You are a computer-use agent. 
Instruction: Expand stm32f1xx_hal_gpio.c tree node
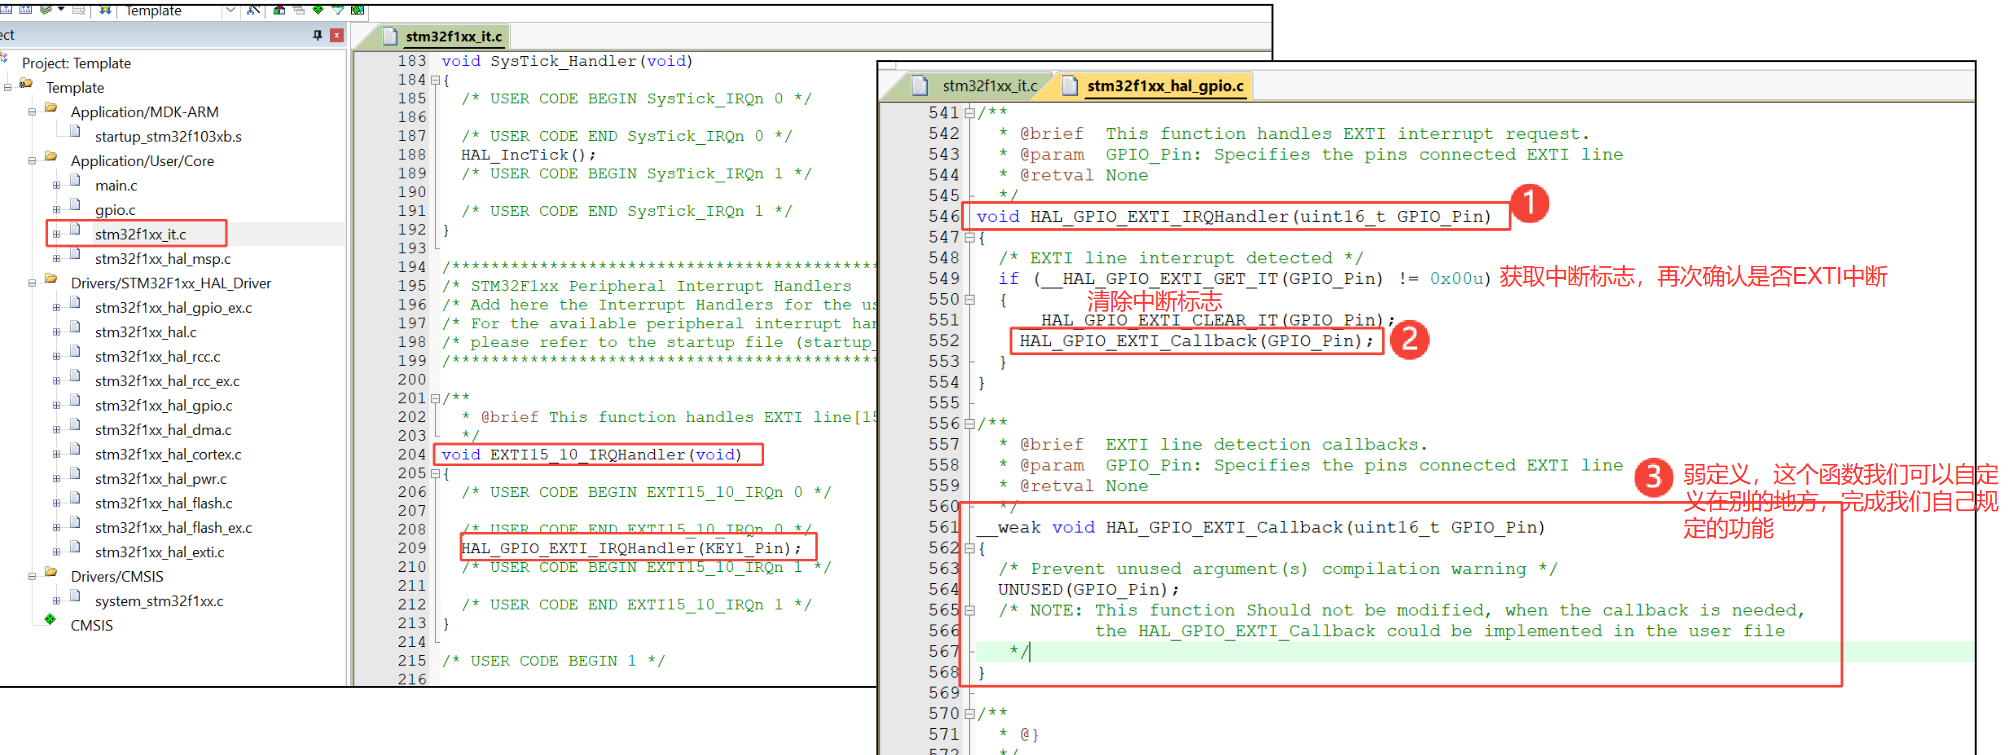pyautogui.click(x=56, y=406)
